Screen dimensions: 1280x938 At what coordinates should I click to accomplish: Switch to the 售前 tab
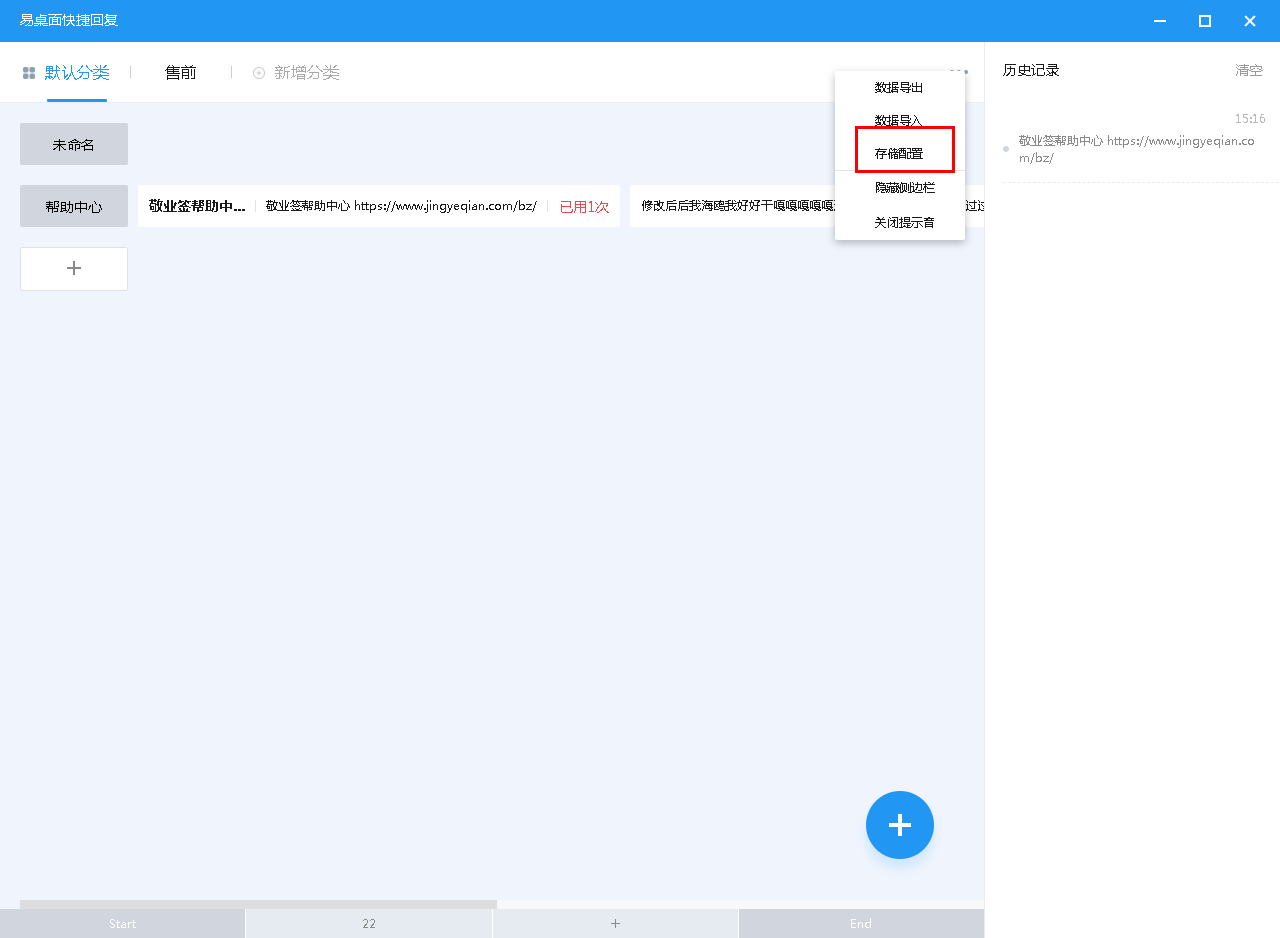[x=180, y=72]
